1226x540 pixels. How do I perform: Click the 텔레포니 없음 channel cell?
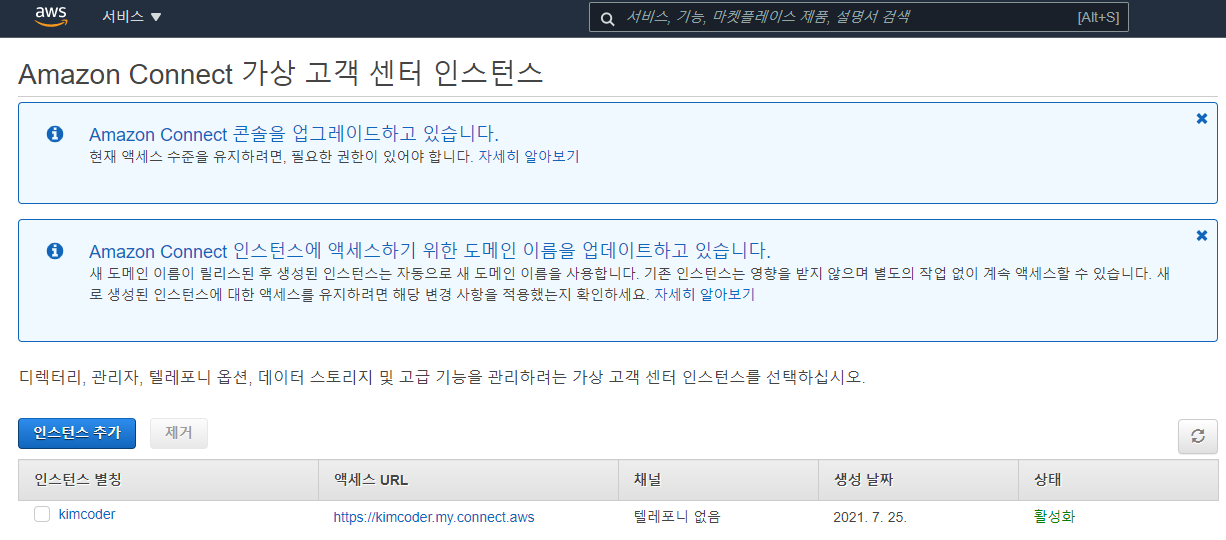(x=677, y=517)
